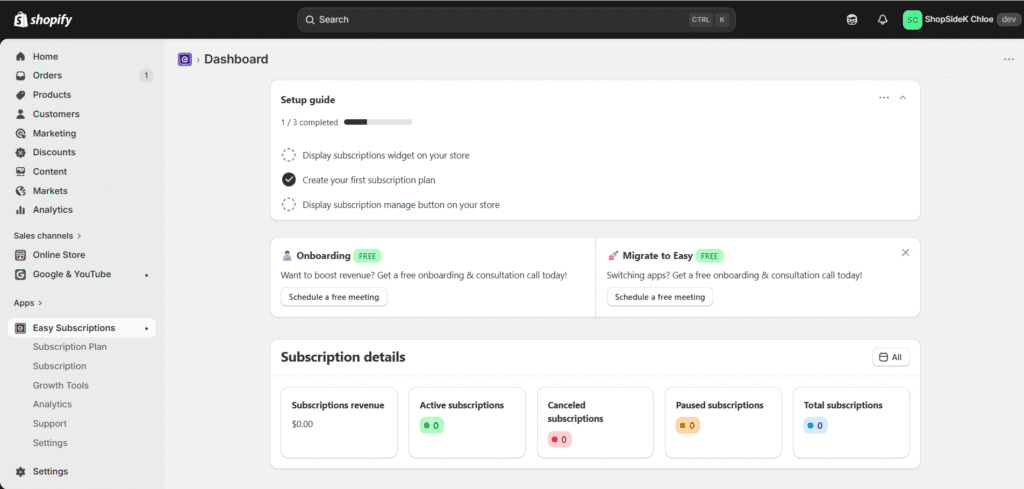This screenshot has width=1024, height=489.
Task: Schedule a free meeting under Onboarding
Action: [x=334, y=297]
